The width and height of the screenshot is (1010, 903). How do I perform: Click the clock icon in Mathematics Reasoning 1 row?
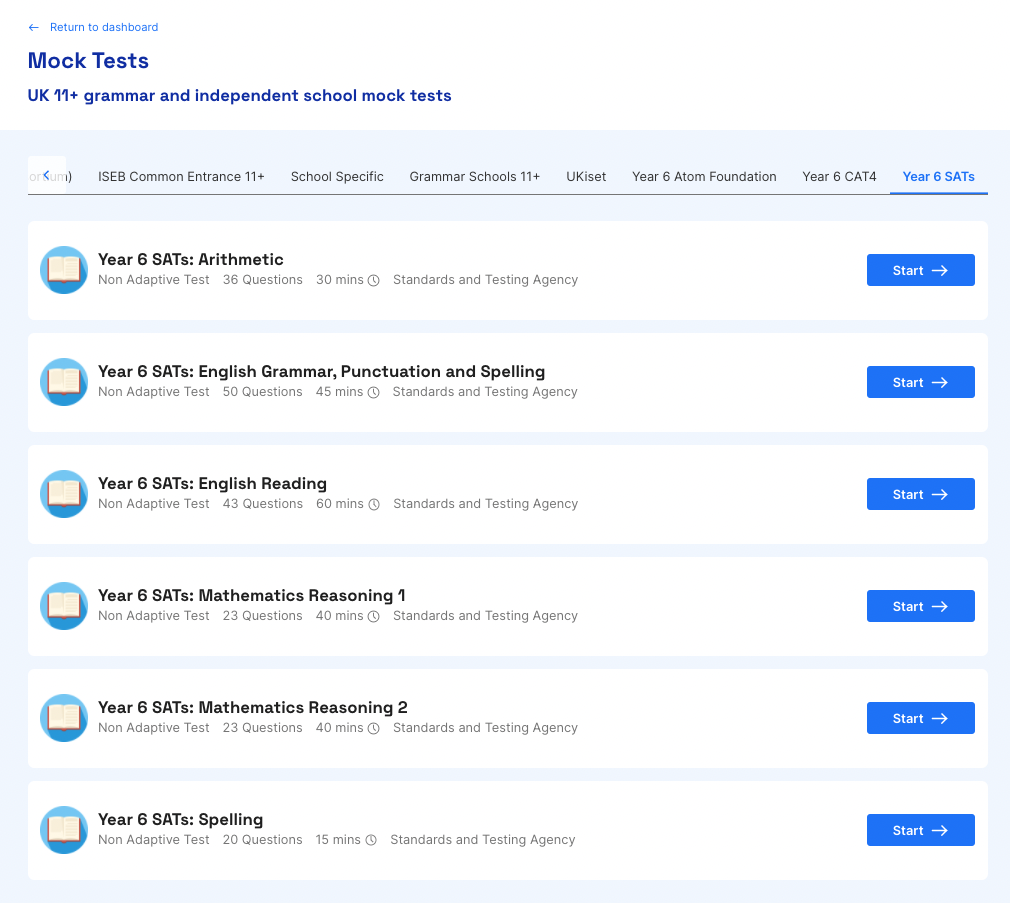click(x=374, y=616)
